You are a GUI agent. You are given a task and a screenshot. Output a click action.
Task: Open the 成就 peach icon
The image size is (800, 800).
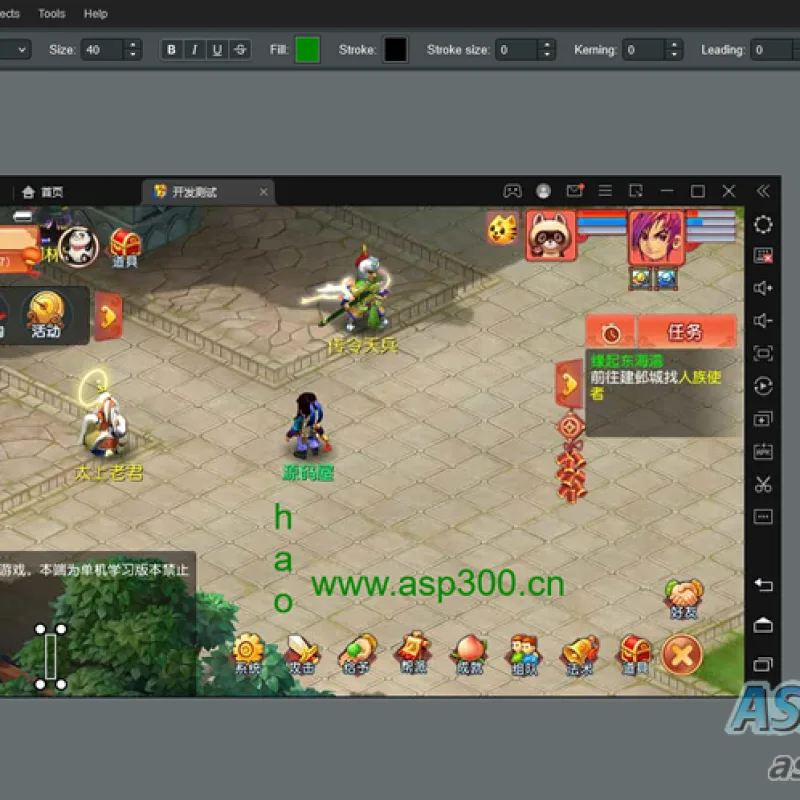tap(469, 654)
